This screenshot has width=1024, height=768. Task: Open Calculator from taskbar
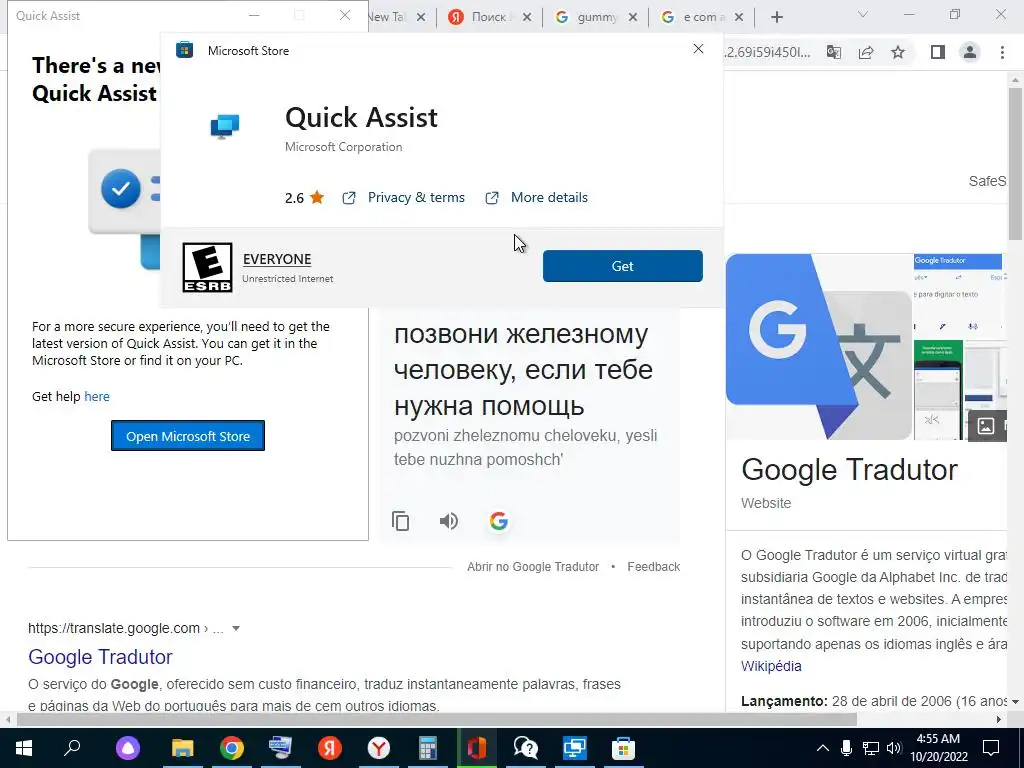click(428, 748)
